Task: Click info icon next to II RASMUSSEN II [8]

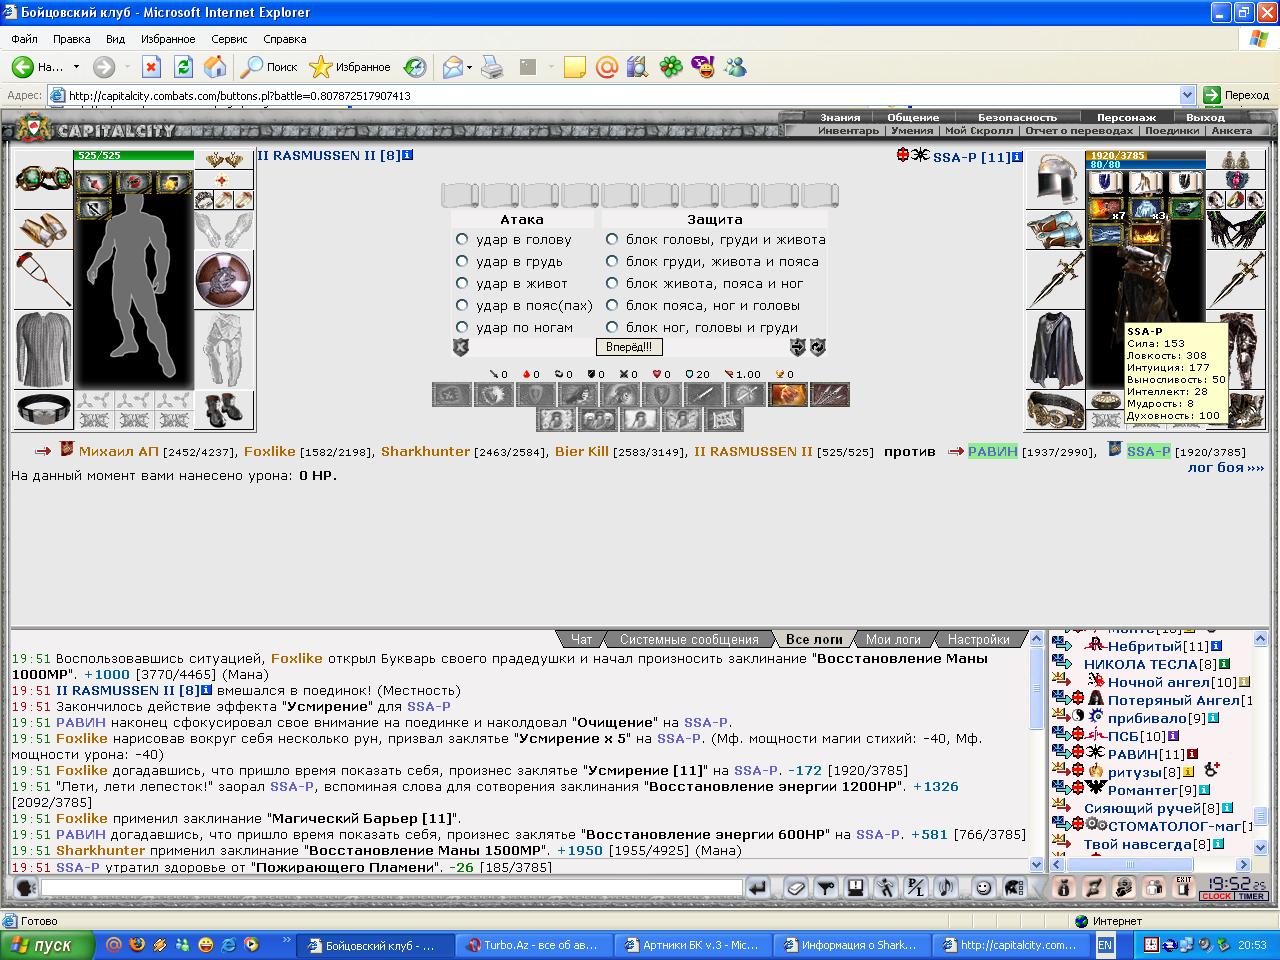Action: point(407,155)
